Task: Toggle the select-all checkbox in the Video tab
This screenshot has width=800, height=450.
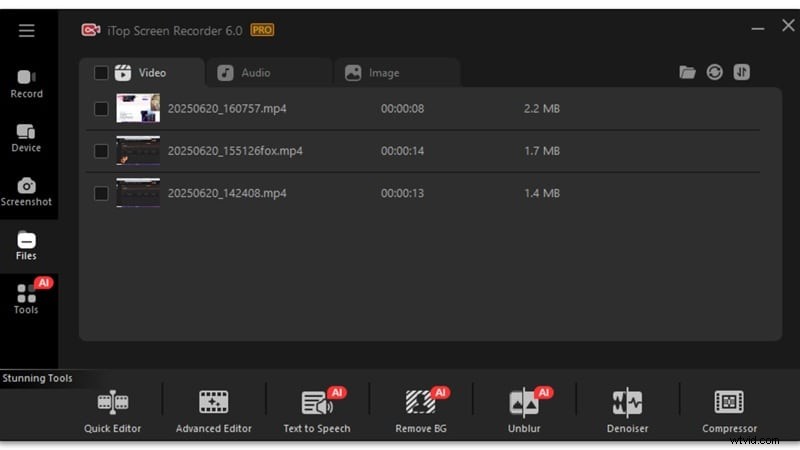Action: point(101,73)
